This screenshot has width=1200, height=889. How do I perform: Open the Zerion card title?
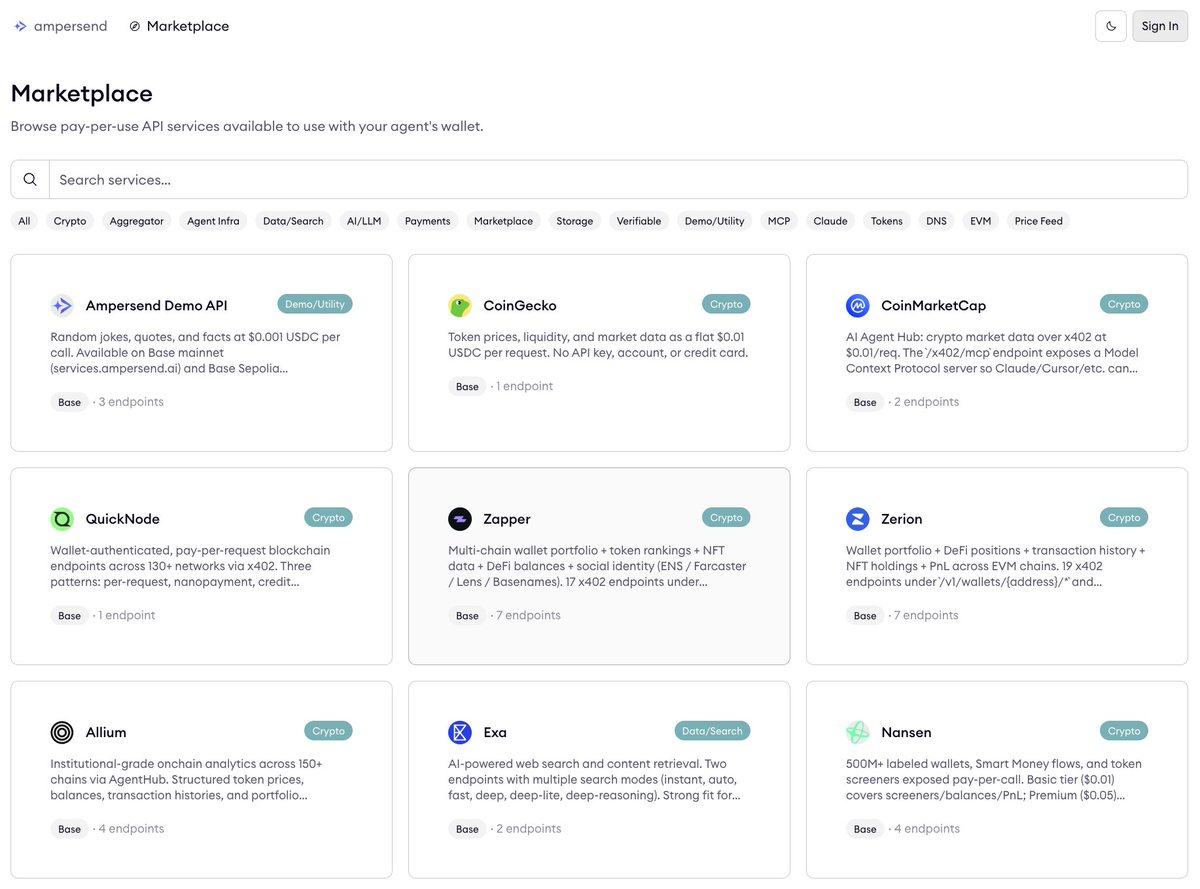tap(902, 519)
